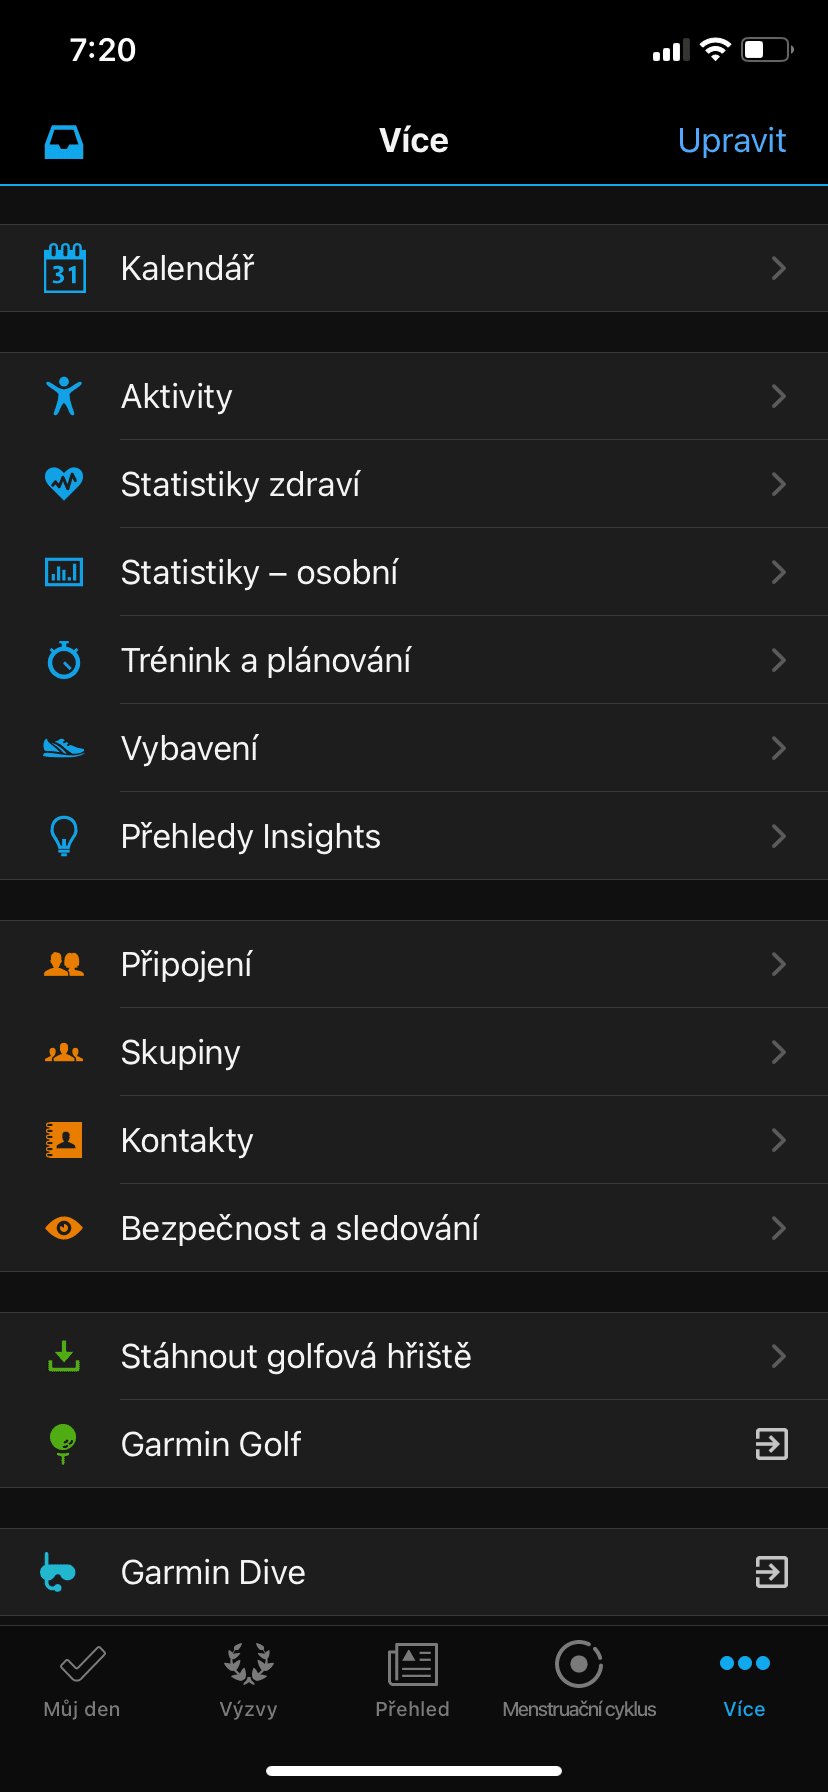Screen dimensions: 828x1792
Task: Open the Menstruační cyklus tab
Action: (x=579, y=1680)
